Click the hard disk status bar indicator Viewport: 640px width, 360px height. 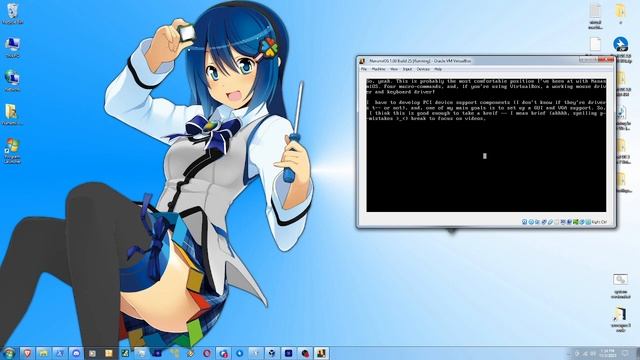(x=524, y=222)
